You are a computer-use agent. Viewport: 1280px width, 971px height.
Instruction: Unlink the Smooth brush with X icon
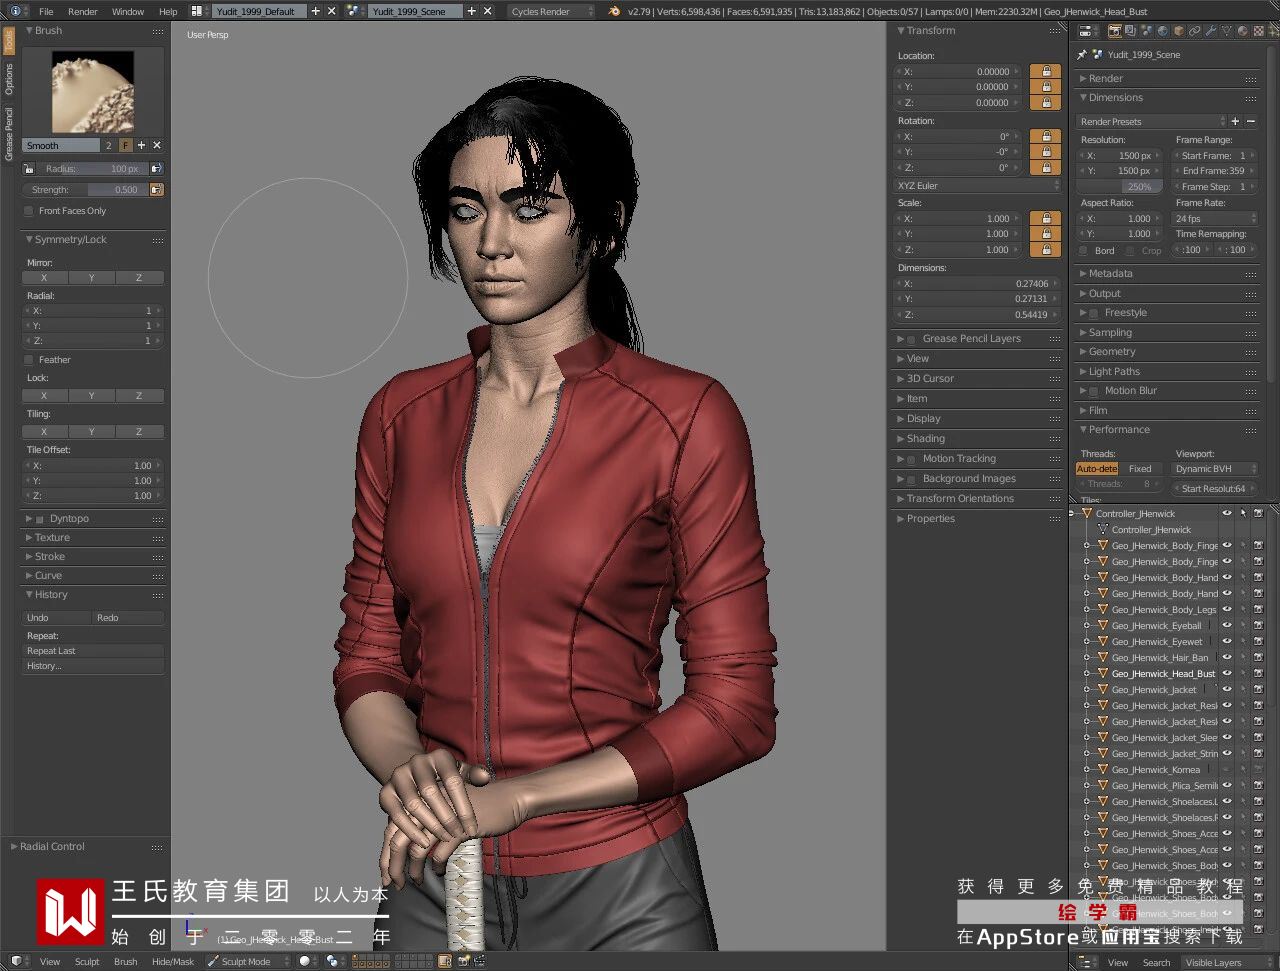[x=157, y=145]
